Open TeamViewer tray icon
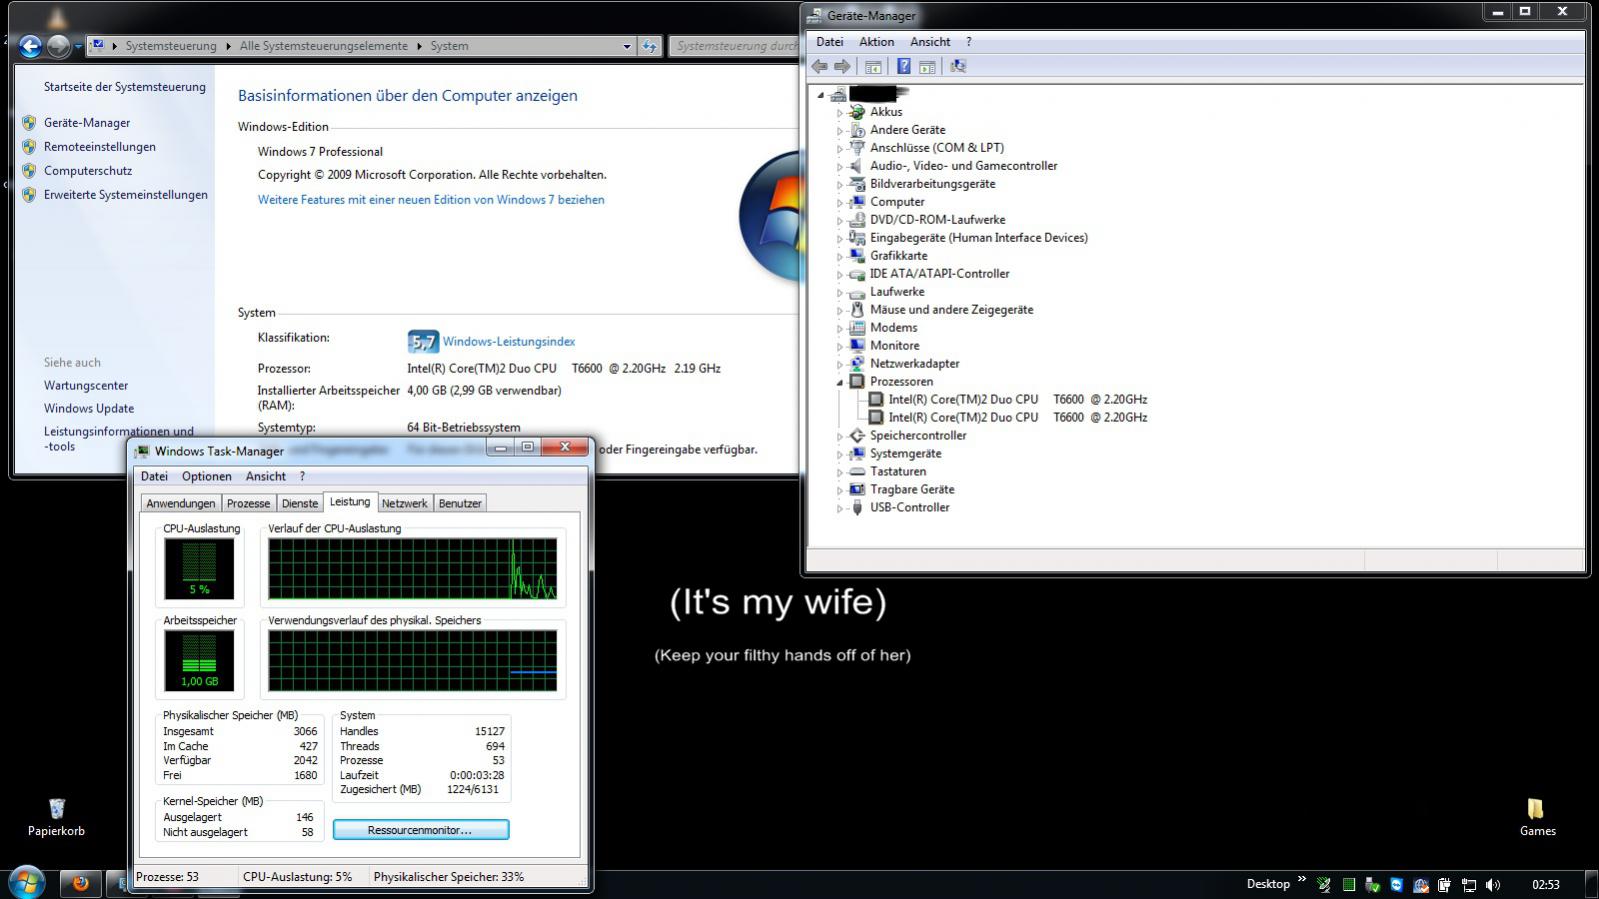This screenshot has width=1599, height=899. tap(1396, 884)
